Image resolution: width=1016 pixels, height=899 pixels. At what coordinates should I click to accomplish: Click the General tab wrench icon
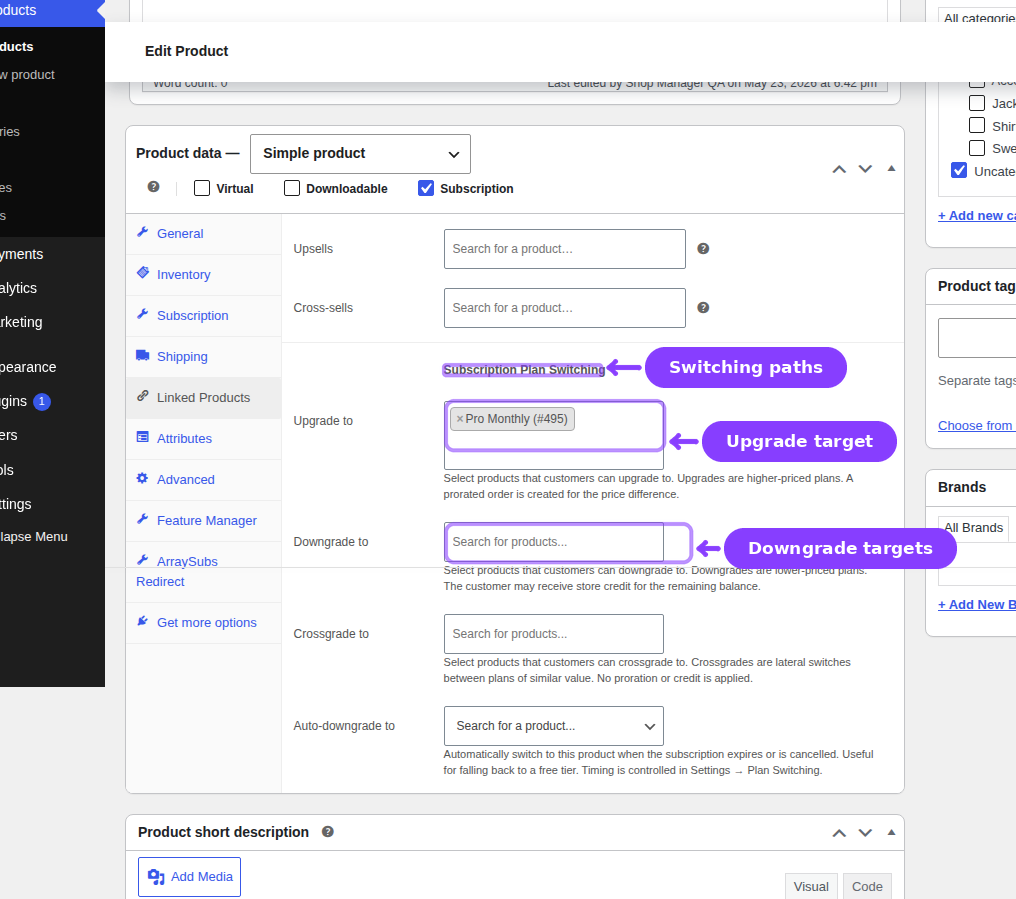pos(143,232)
